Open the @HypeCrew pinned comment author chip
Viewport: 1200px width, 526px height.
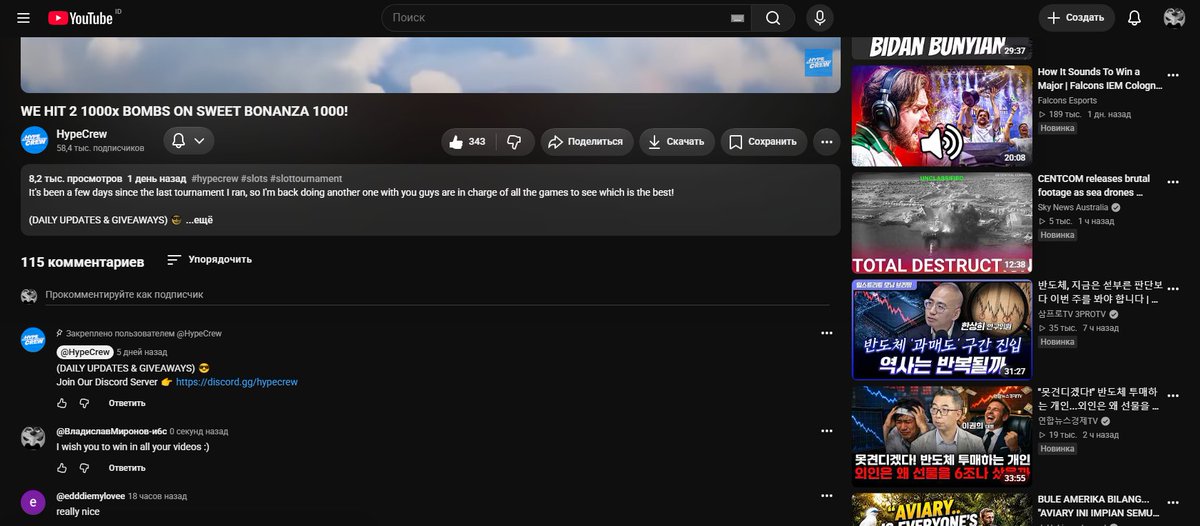coord(85,352)
